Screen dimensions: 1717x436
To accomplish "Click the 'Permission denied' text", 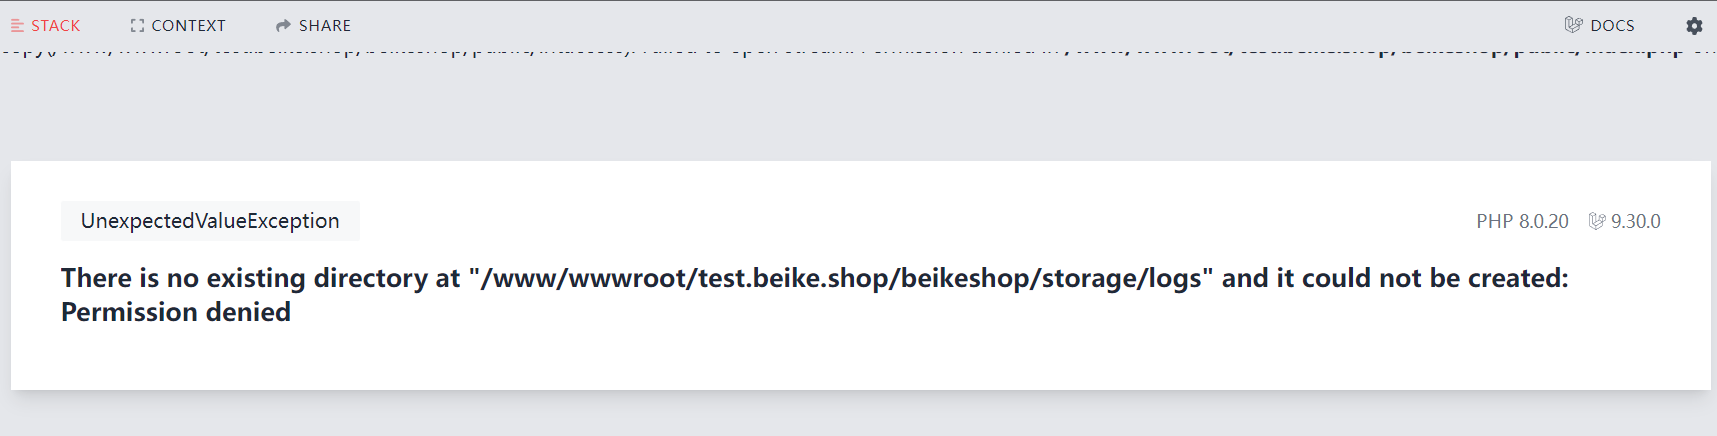I will (176, 312).
